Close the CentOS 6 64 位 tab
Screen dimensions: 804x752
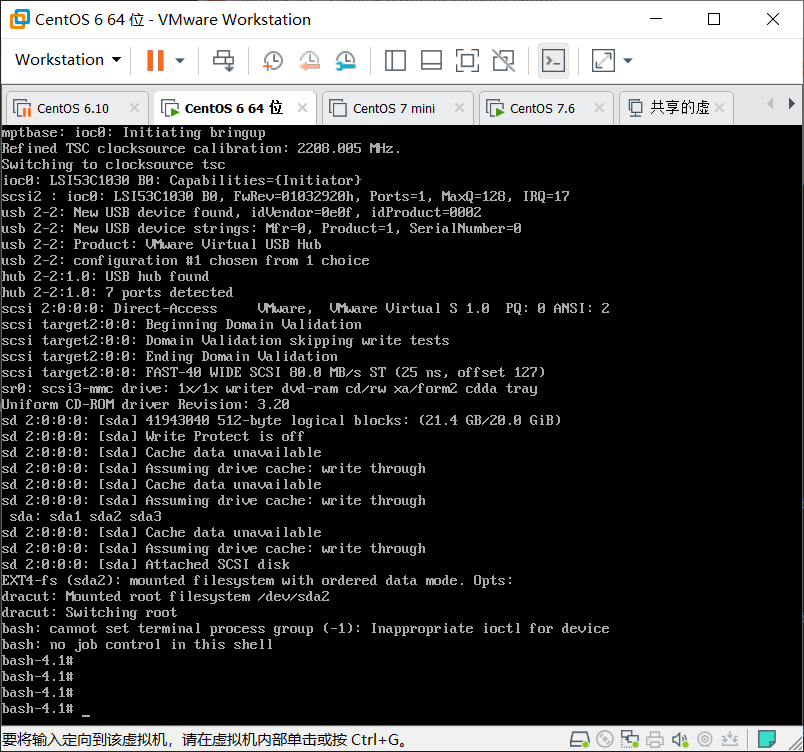[x=303, y=108]
